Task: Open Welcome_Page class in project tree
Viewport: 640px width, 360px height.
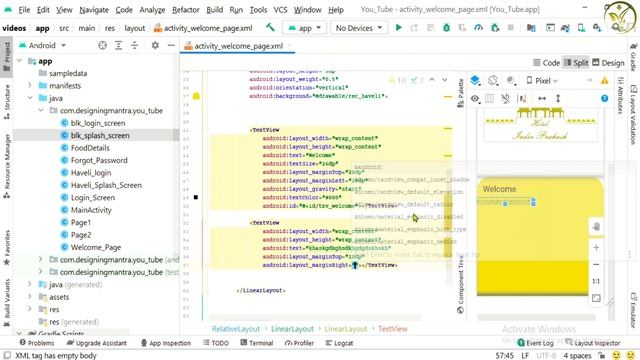Action: (x=96, y=247)
